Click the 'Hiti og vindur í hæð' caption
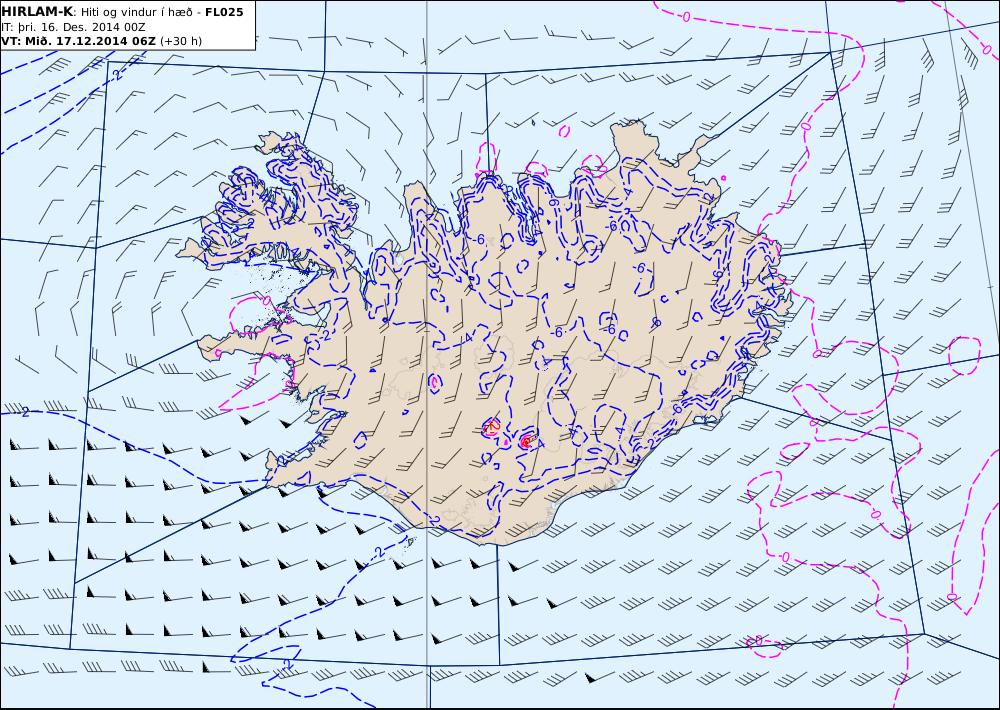 tap(136, 12)
